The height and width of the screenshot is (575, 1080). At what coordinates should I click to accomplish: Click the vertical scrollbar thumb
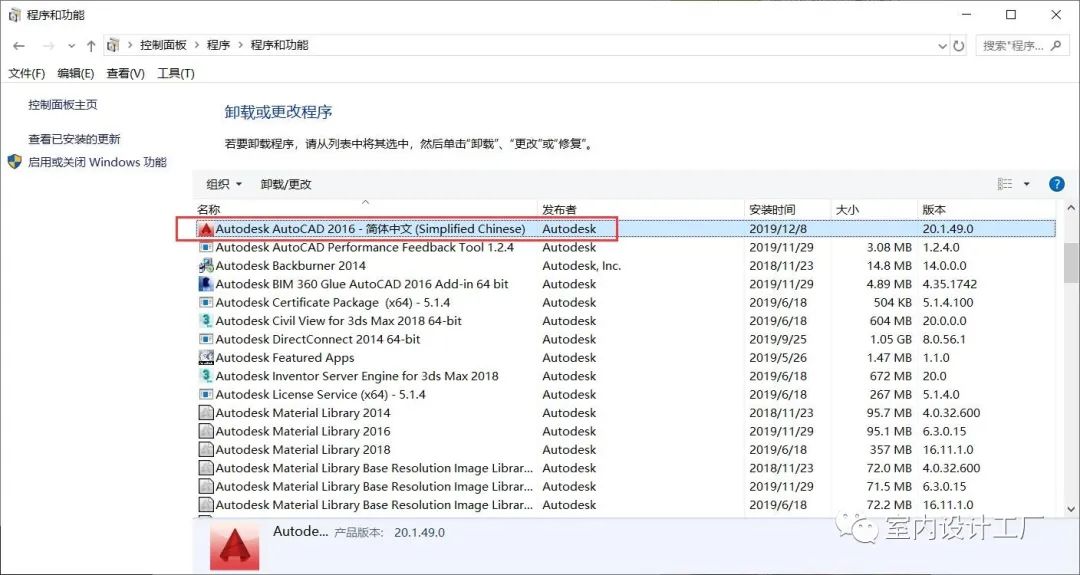coord(1071,262)
